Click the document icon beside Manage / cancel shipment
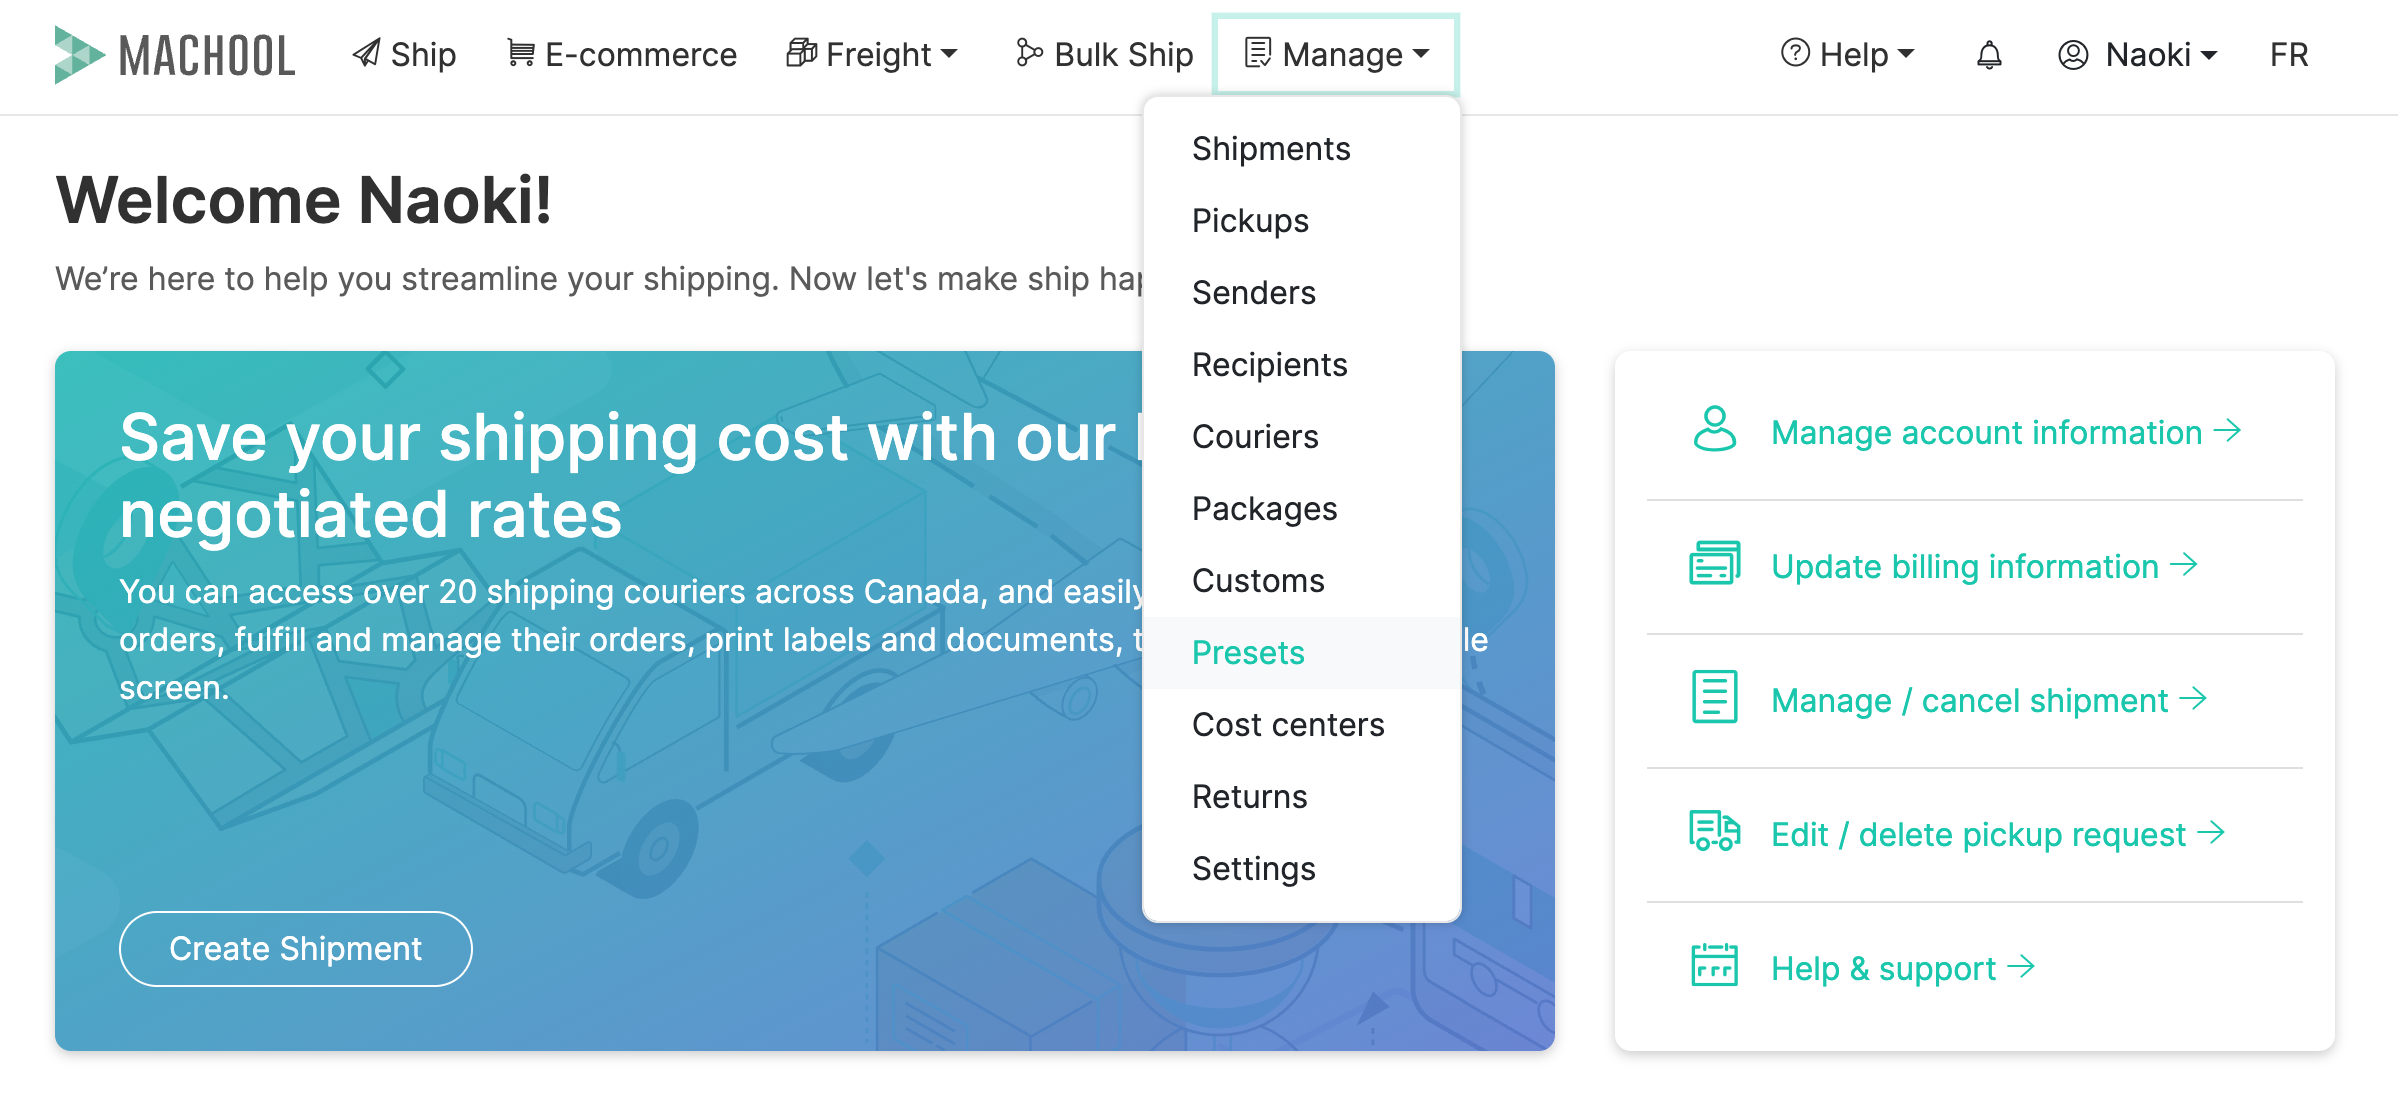The width and height of the screenshot is (2398, 1102). coord(1714,697)
